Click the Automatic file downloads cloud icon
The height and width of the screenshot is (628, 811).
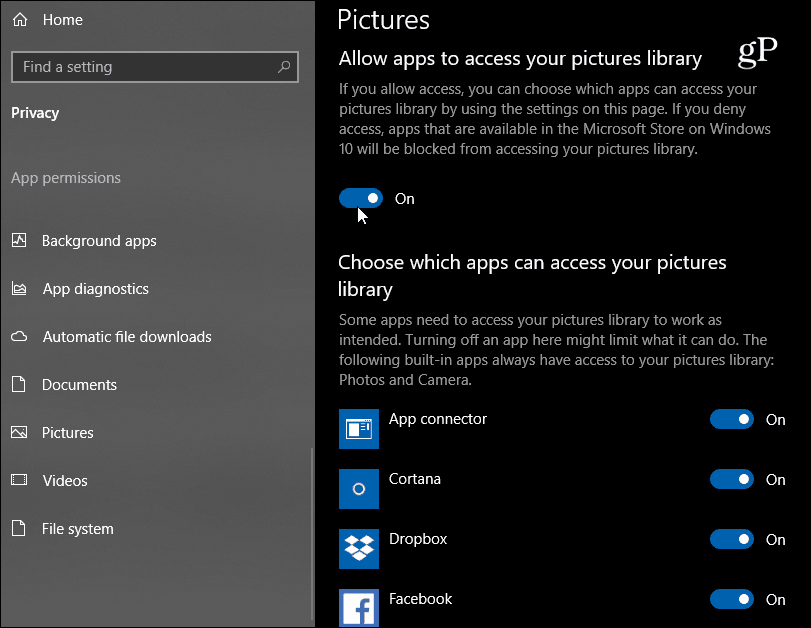click(19, 336)
